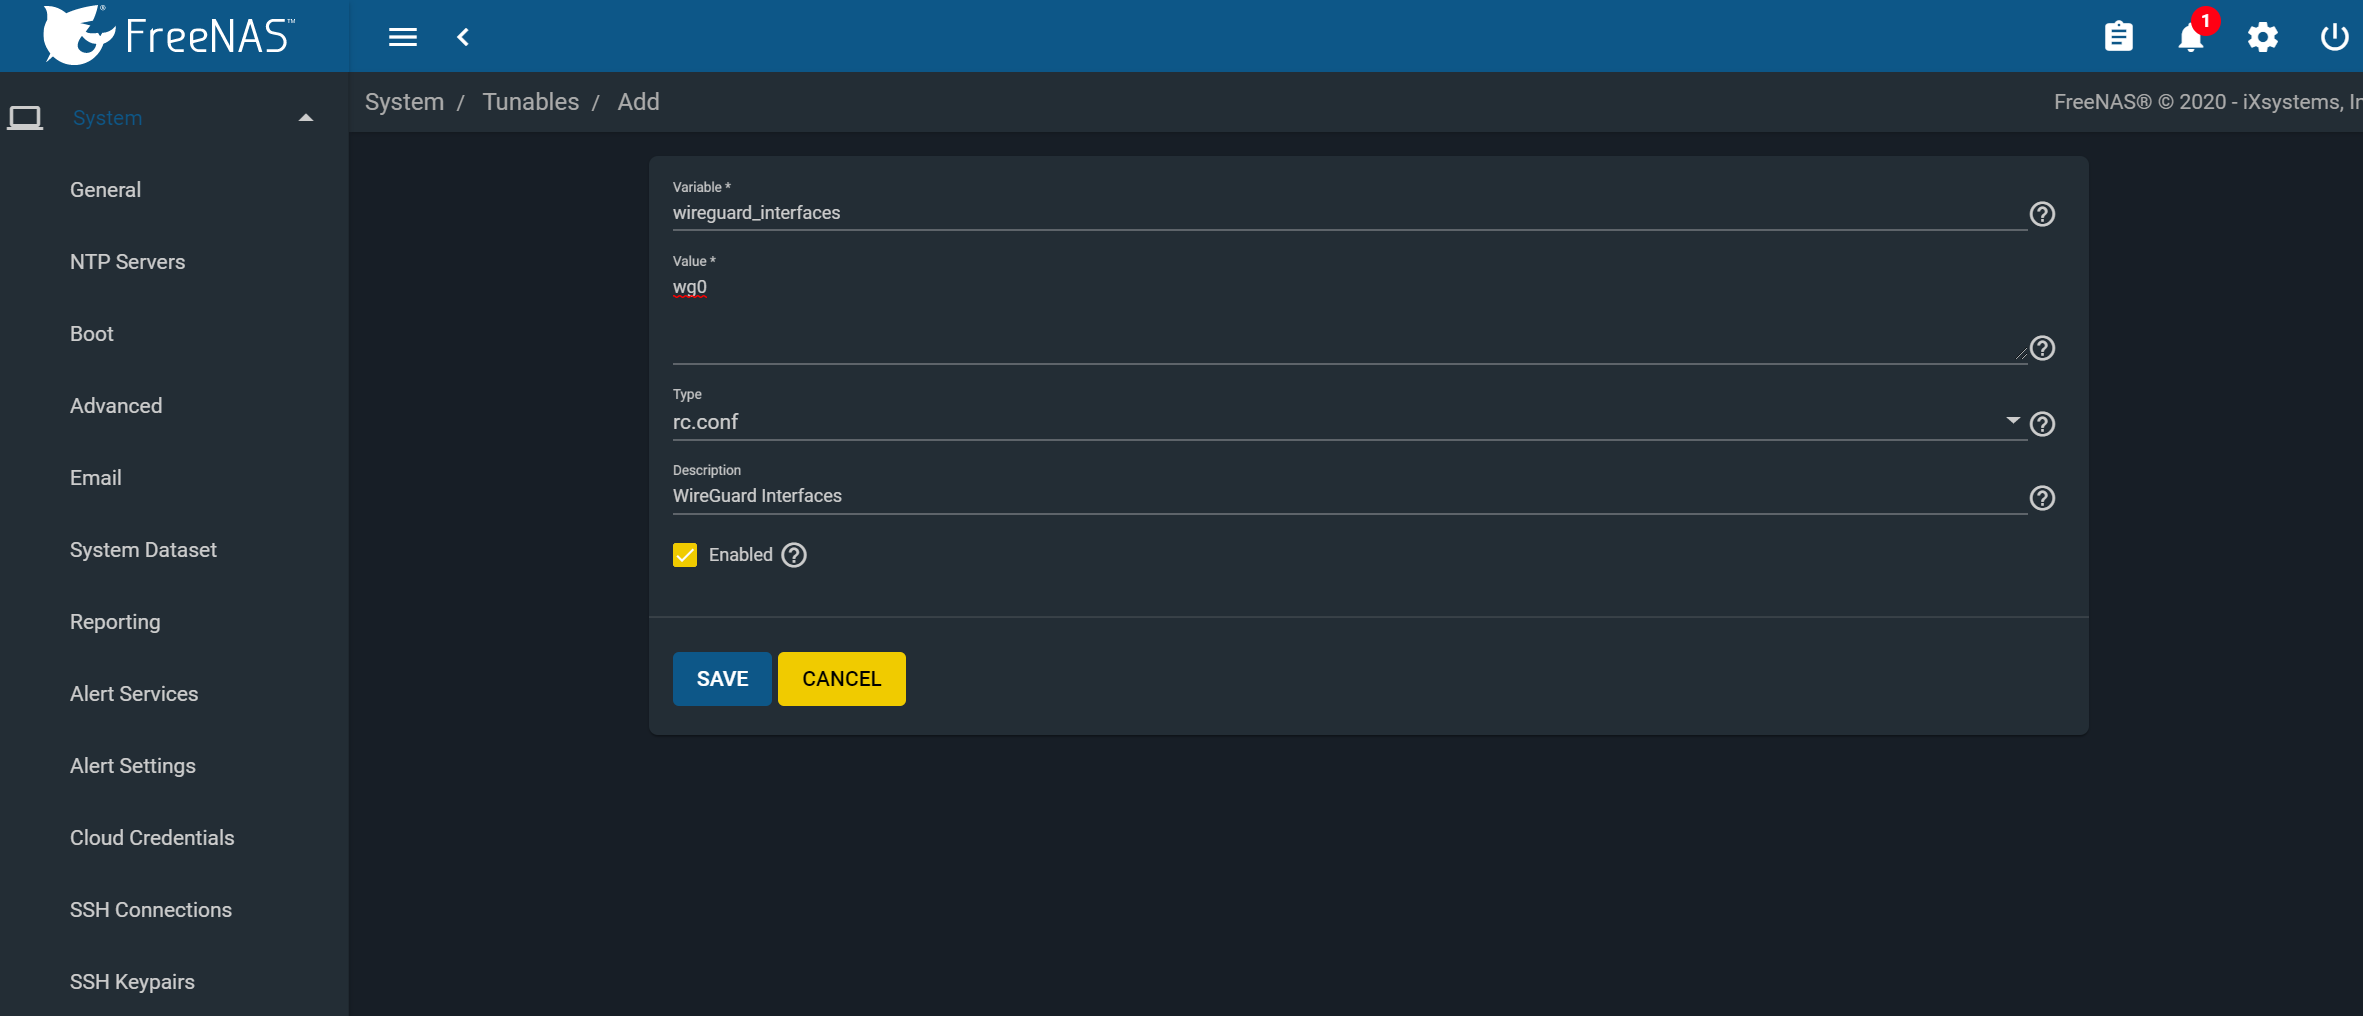Viewport: 2363px width, 1016px height.
Task: Focus the Description input field
Action: point(1348,496)
